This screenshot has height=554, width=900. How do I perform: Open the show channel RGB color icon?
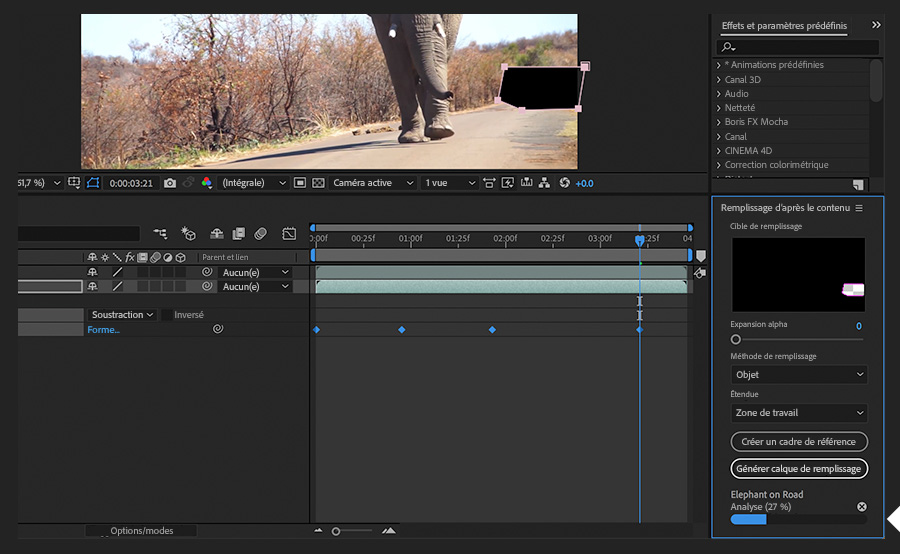pyautogui.click(x=207, y=183)
